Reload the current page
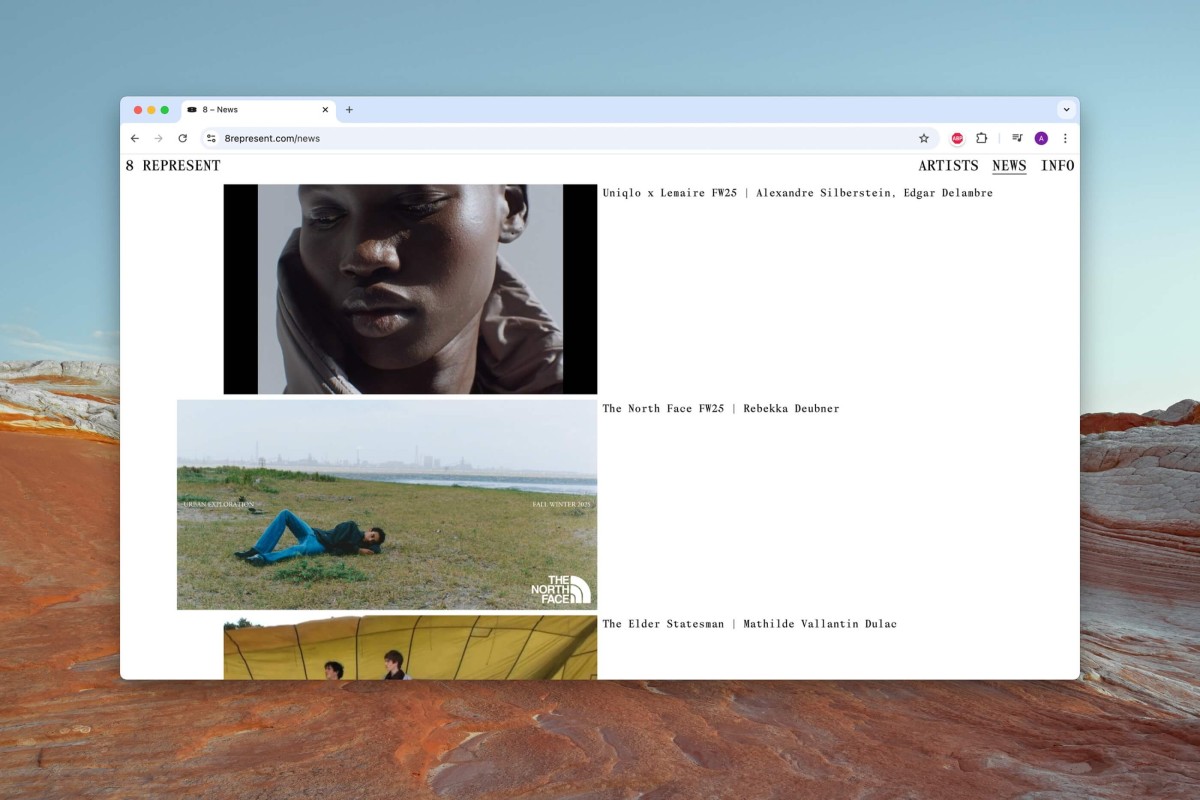1200x800 pixels. [182, 138]
